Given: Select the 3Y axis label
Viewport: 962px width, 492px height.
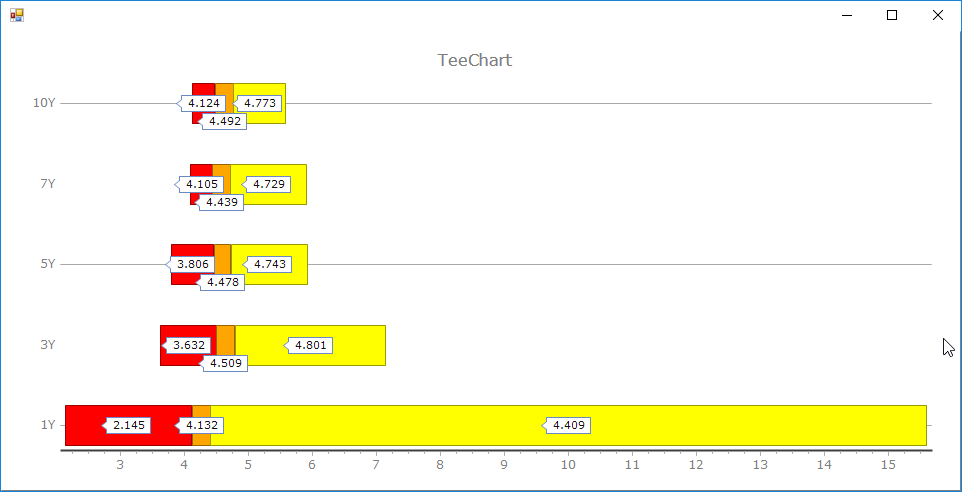Looking at the screenshot, I should coord(48,345).
